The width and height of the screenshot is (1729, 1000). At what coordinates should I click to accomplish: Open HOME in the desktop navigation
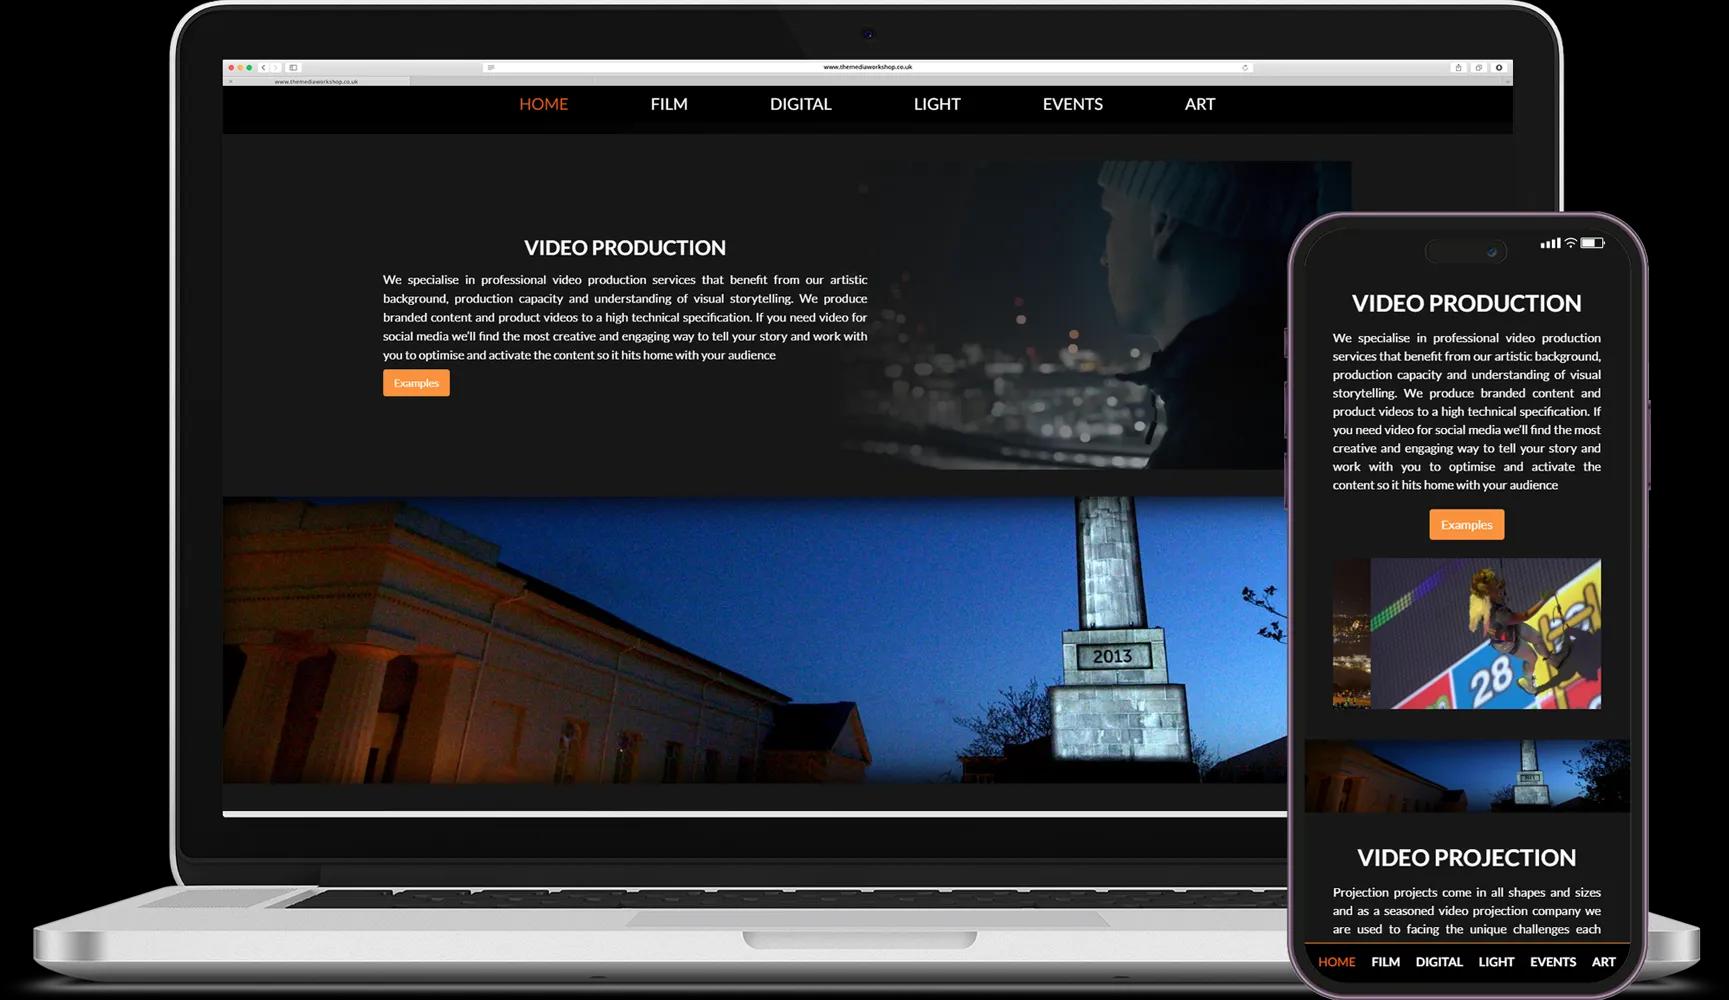pyautogui.click(x=543, y=104)
